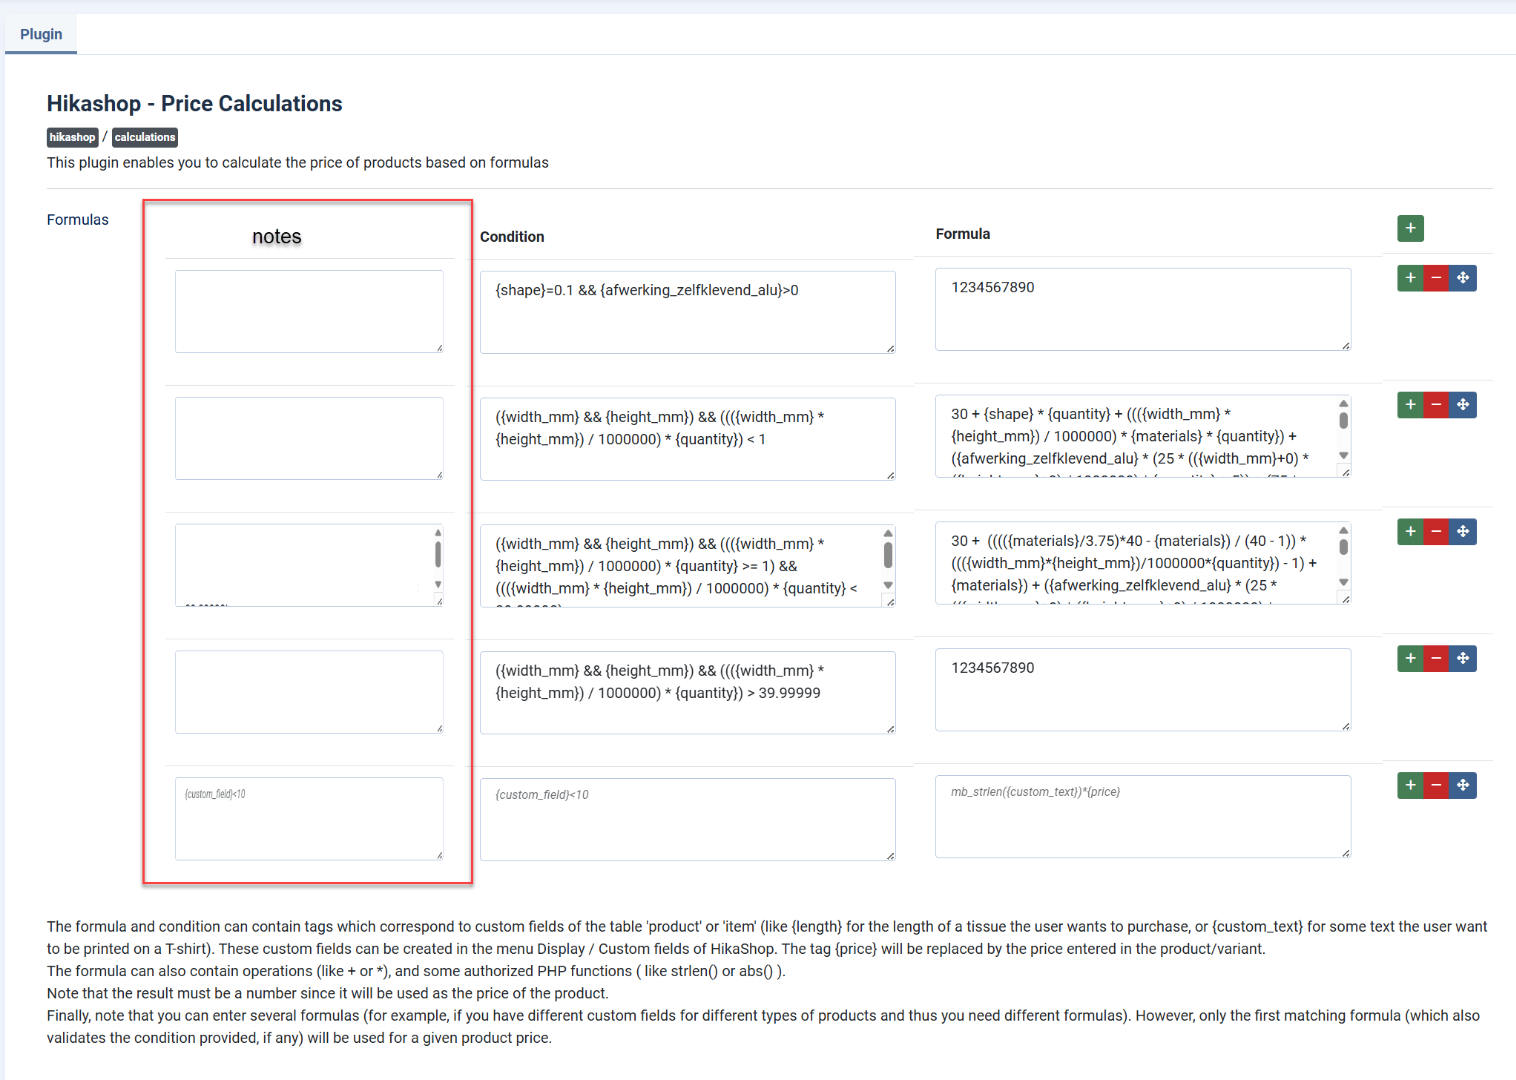Click the notes box for the '> 39.99999' row
The image size is (1516, 1080).
coord(309,692)
